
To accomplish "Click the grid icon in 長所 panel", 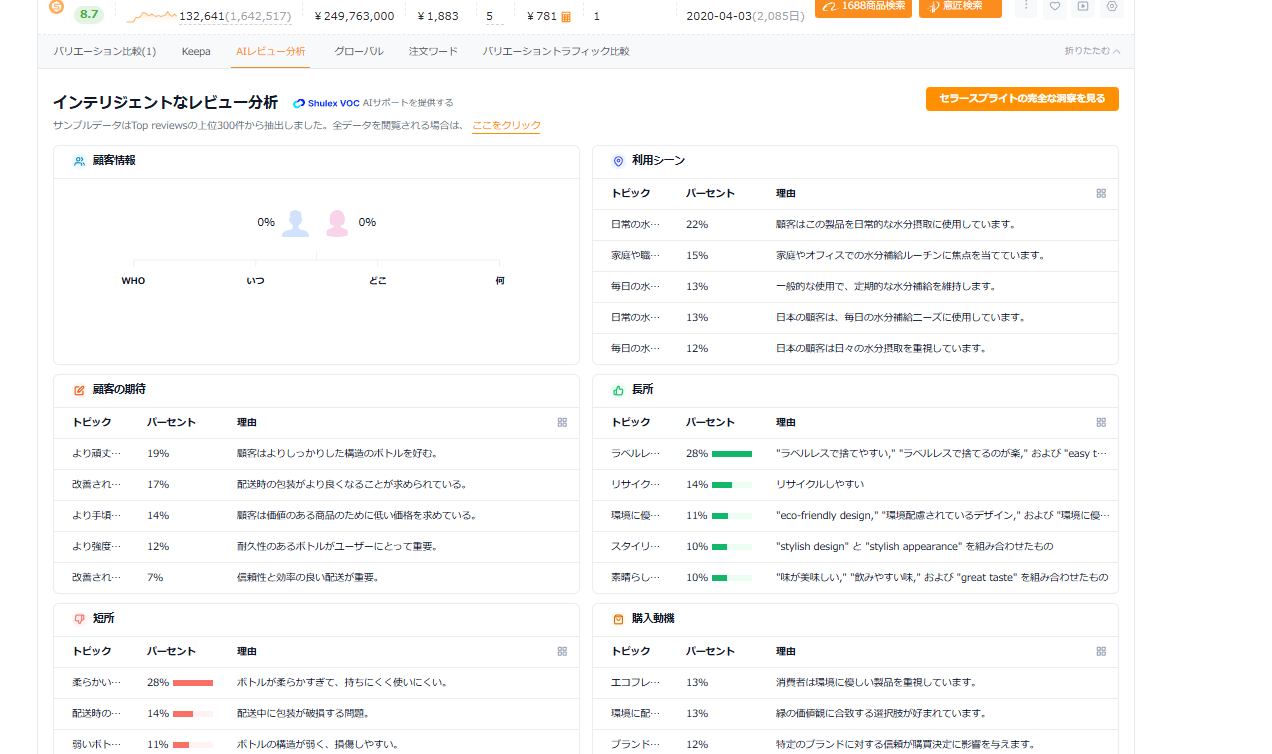I will 1101,422.
